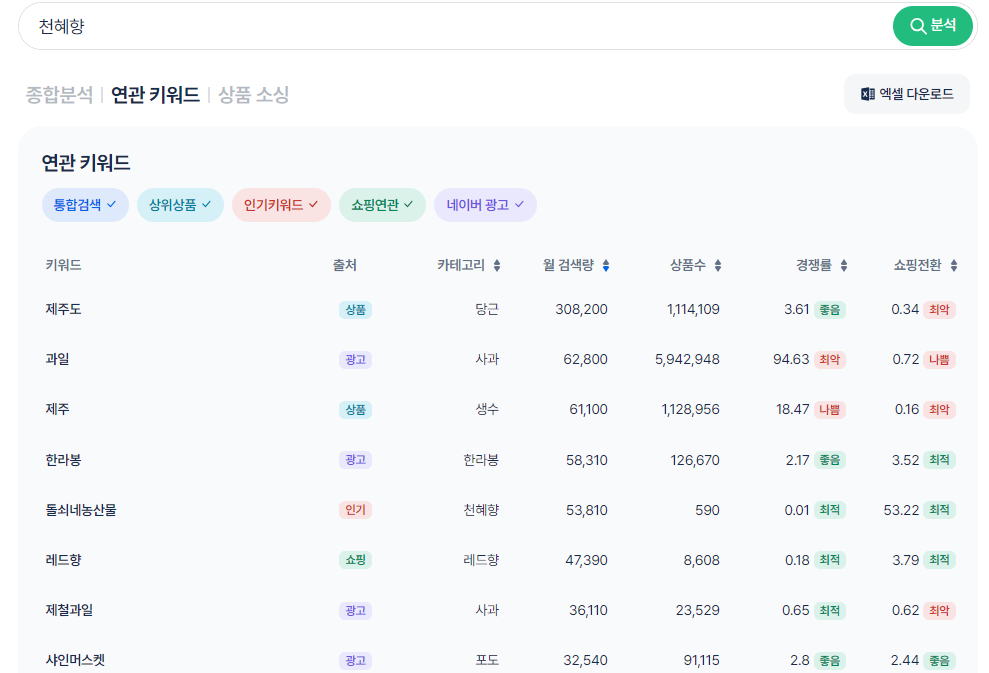989x673 pixels.
Task: Open the 제철과일 keyword
Action: (69, 610)
